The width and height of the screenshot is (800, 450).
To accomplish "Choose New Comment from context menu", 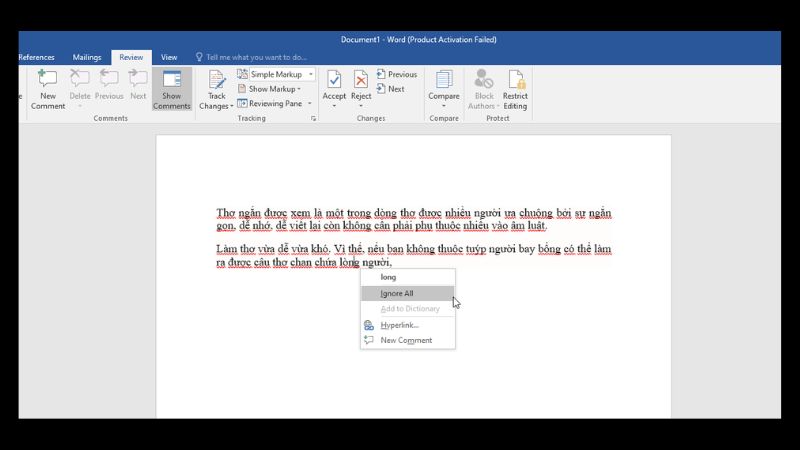I will point(407,340).
